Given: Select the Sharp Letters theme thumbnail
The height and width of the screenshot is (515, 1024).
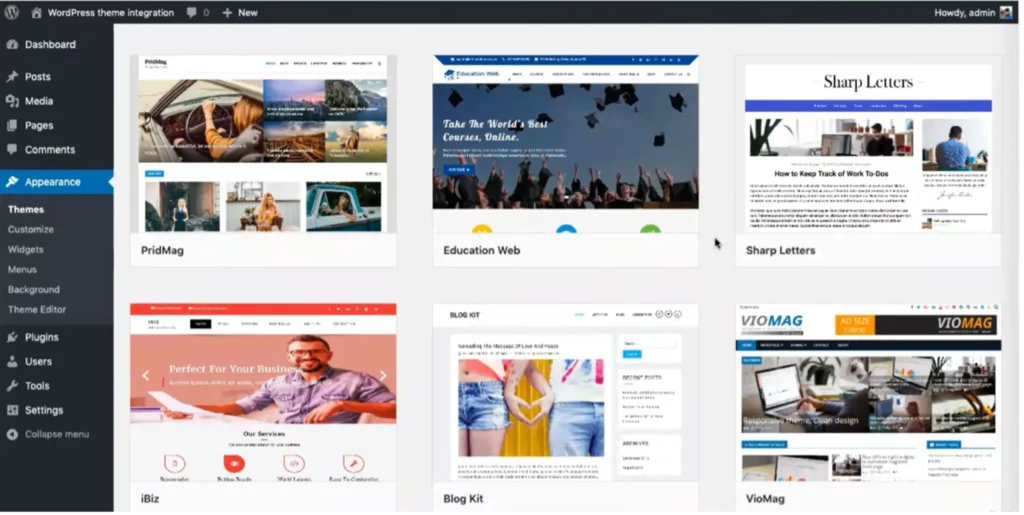Looking at the screenshot, I should pyautogui.click(x=868, y=144).
